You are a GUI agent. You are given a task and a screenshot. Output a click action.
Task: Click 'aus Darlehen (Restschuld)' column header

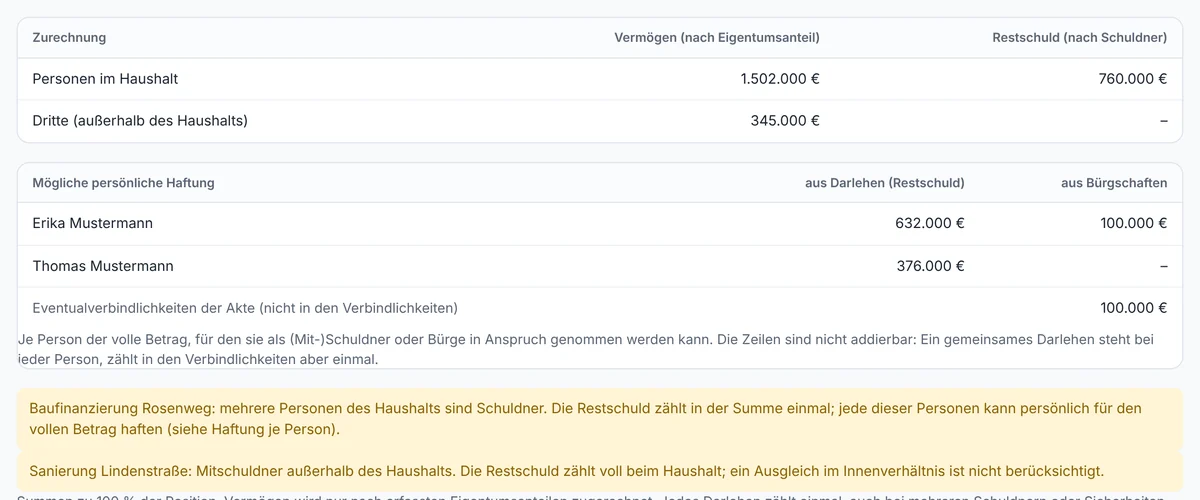885,183
